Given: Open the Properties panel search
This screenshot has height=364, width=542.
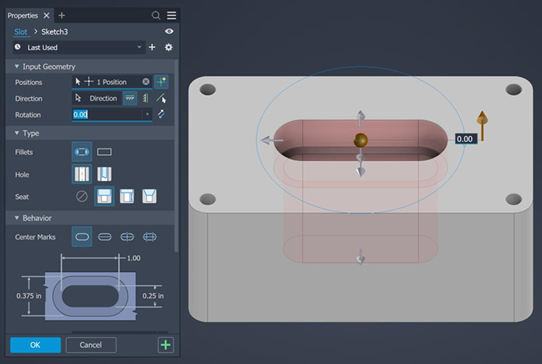Looking at the screenshot, I should 156,16.
